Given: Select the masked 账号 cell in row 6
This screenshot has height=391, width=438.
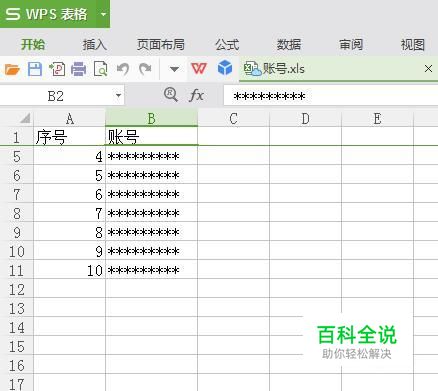Looking at the screenshot, I should point(152,175).
